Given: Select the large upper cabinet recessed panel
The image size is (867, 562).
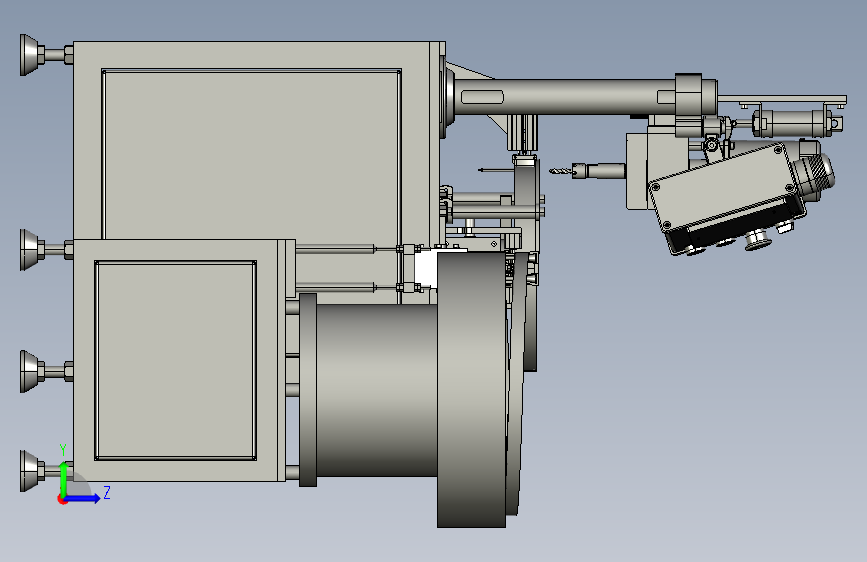Looking at the screenshot, I should point(252,154).
